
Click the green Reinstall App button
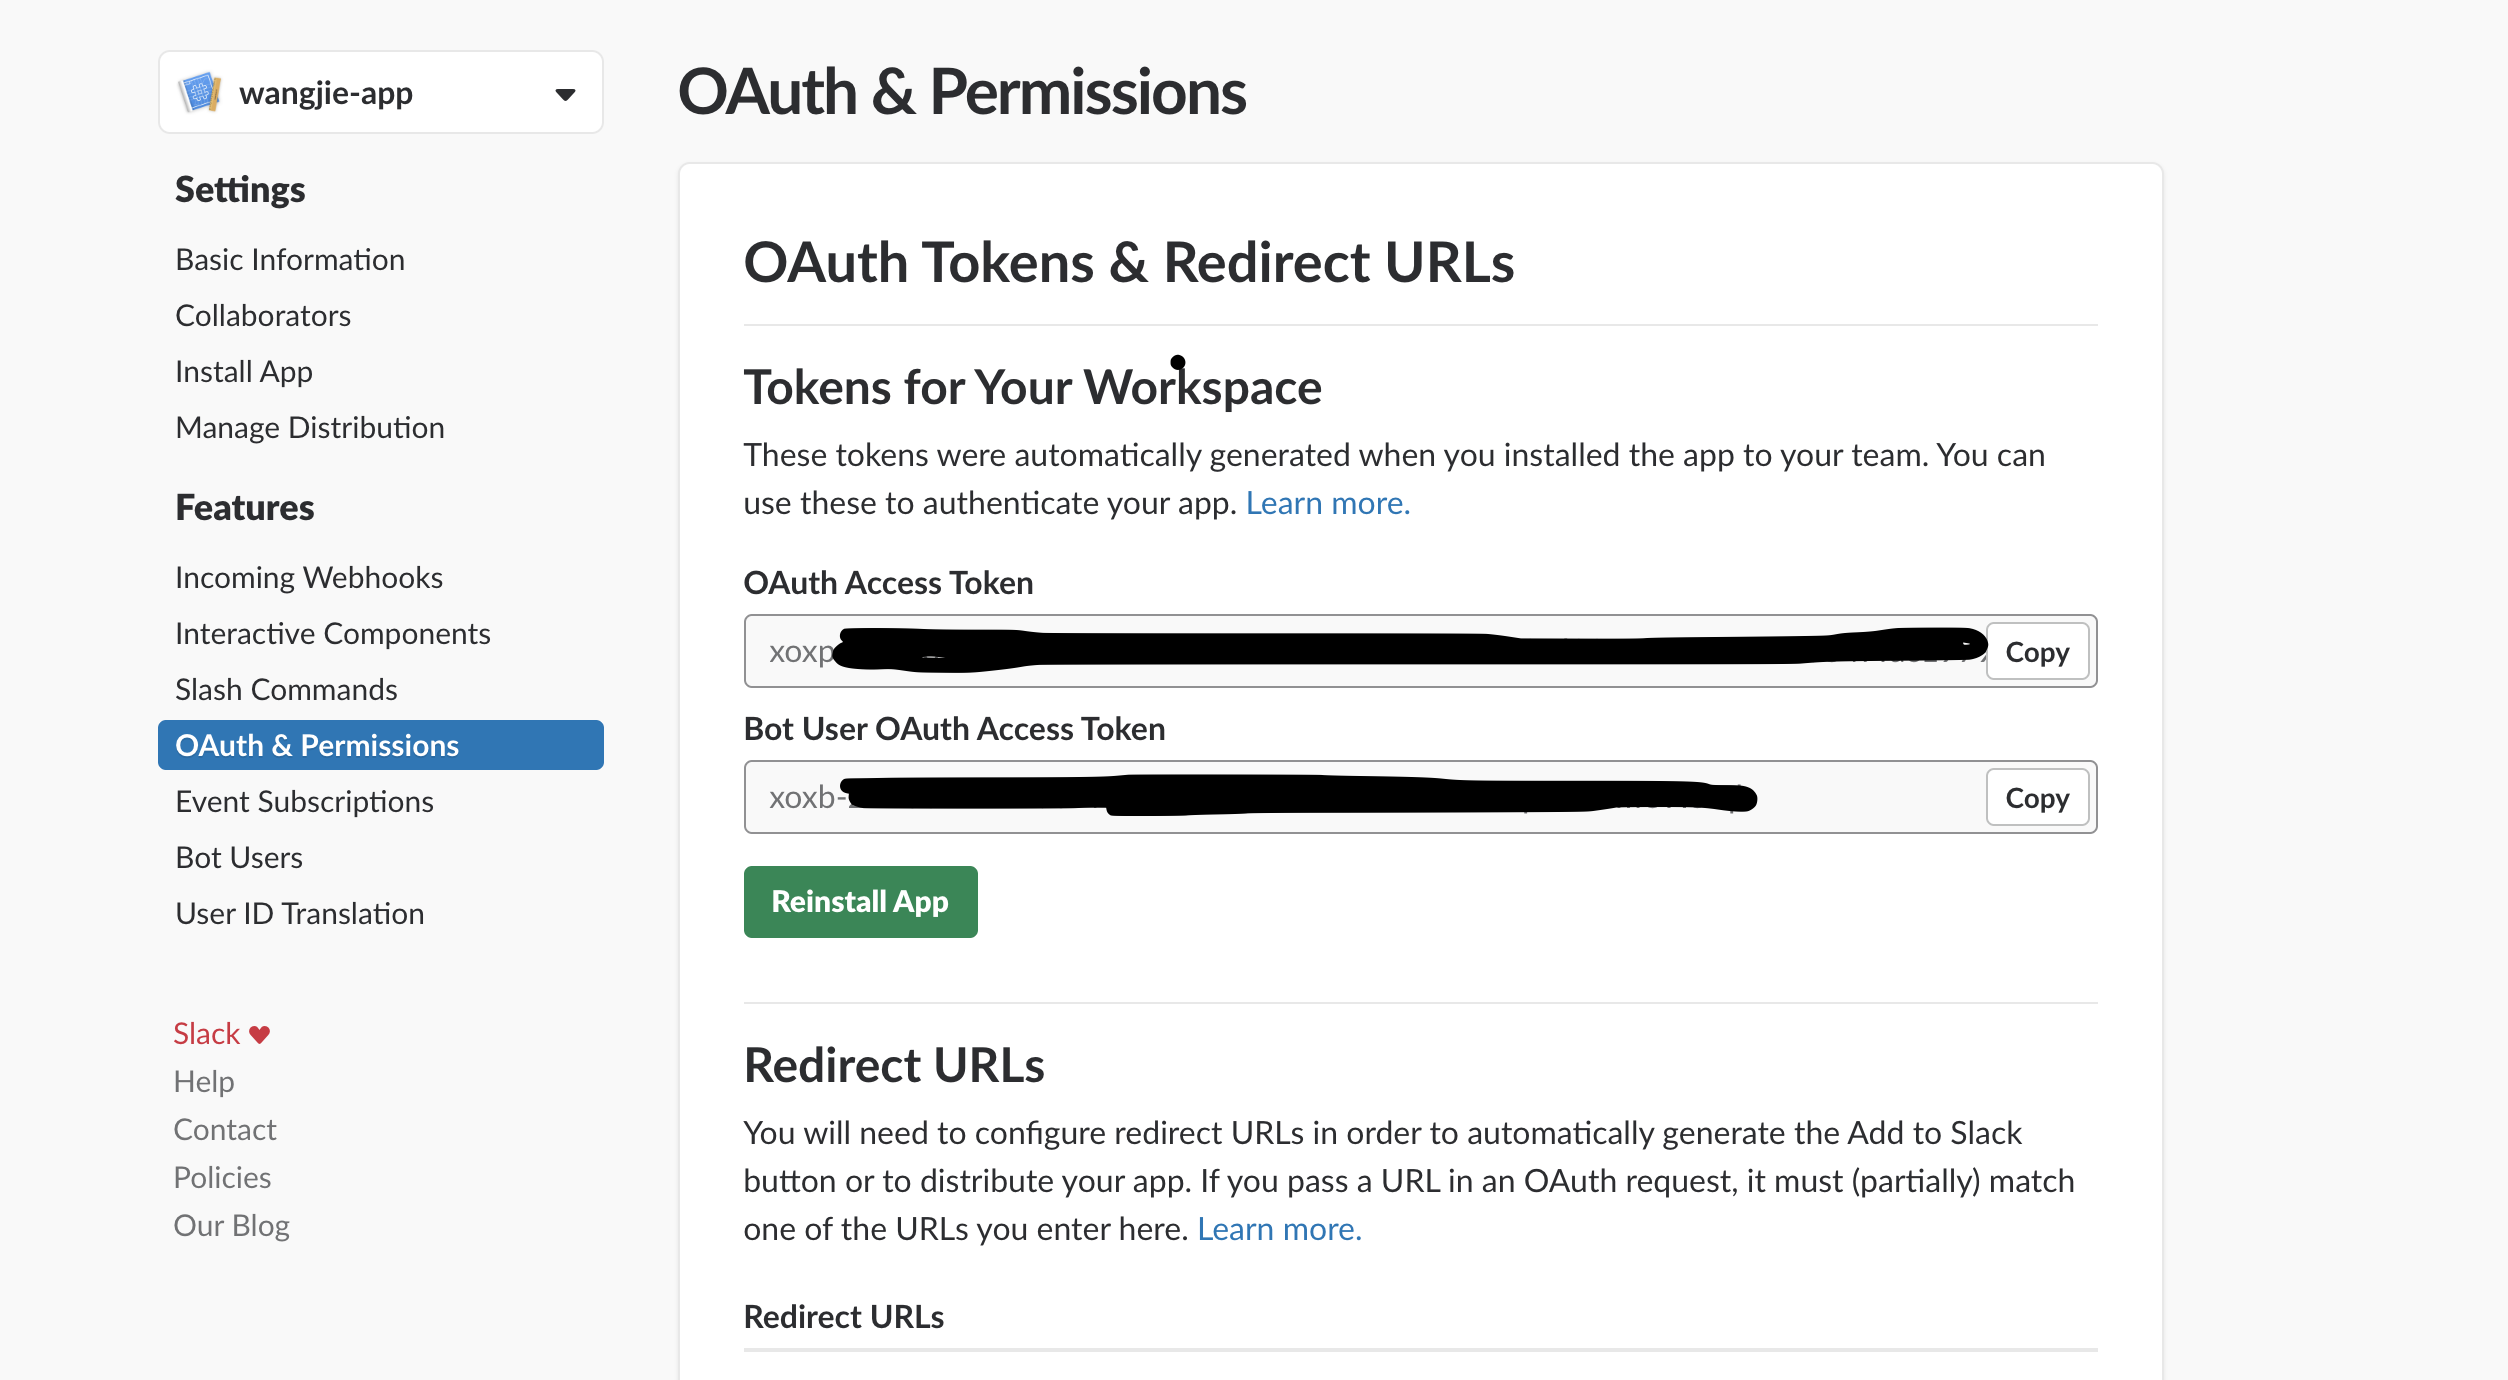(861, 902)
